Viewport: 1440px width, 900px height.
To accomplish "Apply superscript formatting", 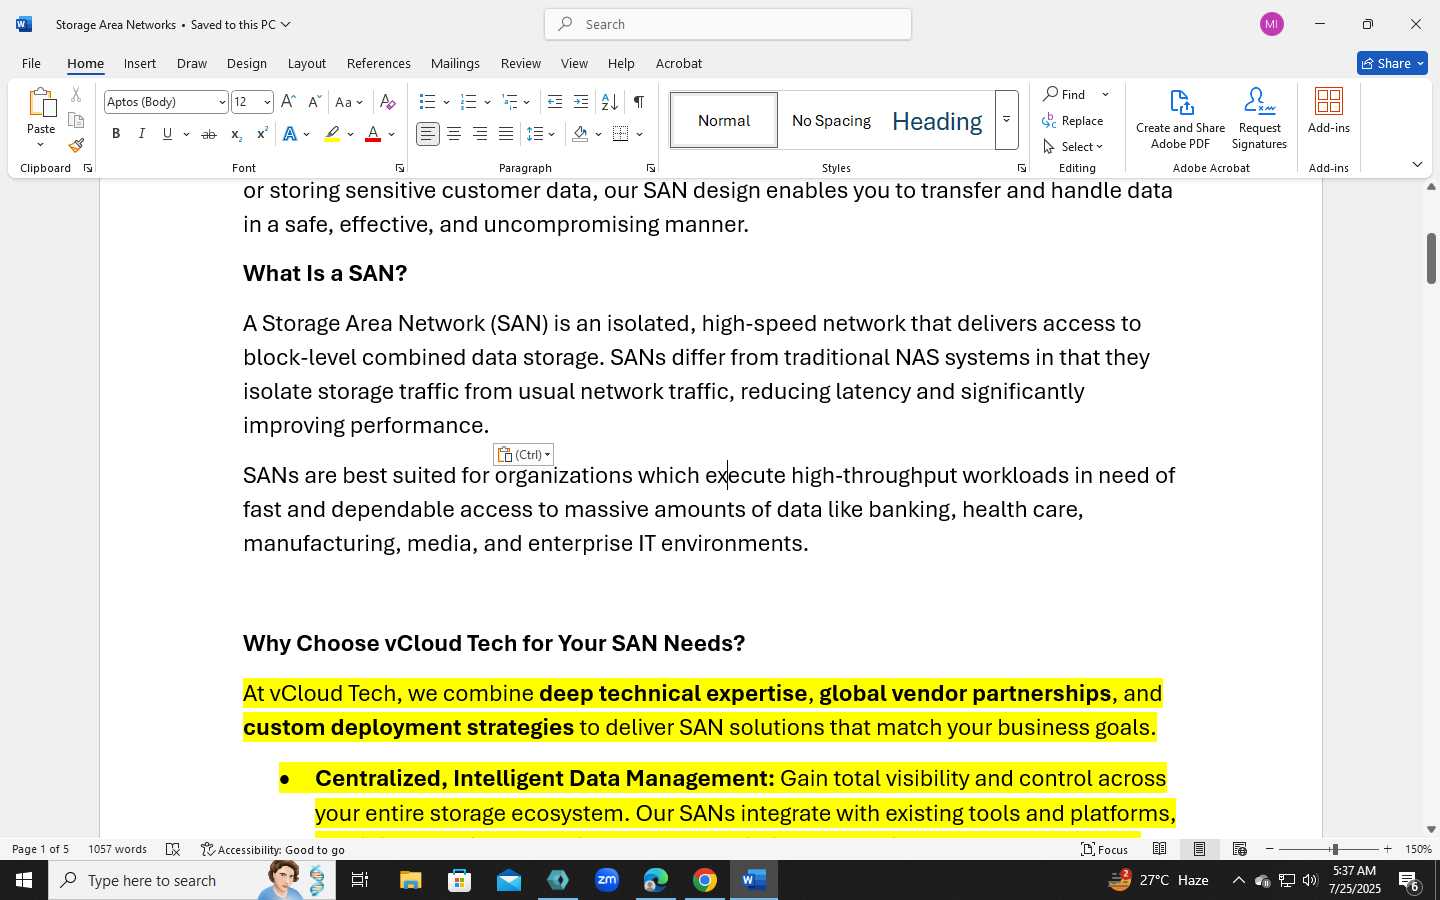I will (x=262, y=134).
